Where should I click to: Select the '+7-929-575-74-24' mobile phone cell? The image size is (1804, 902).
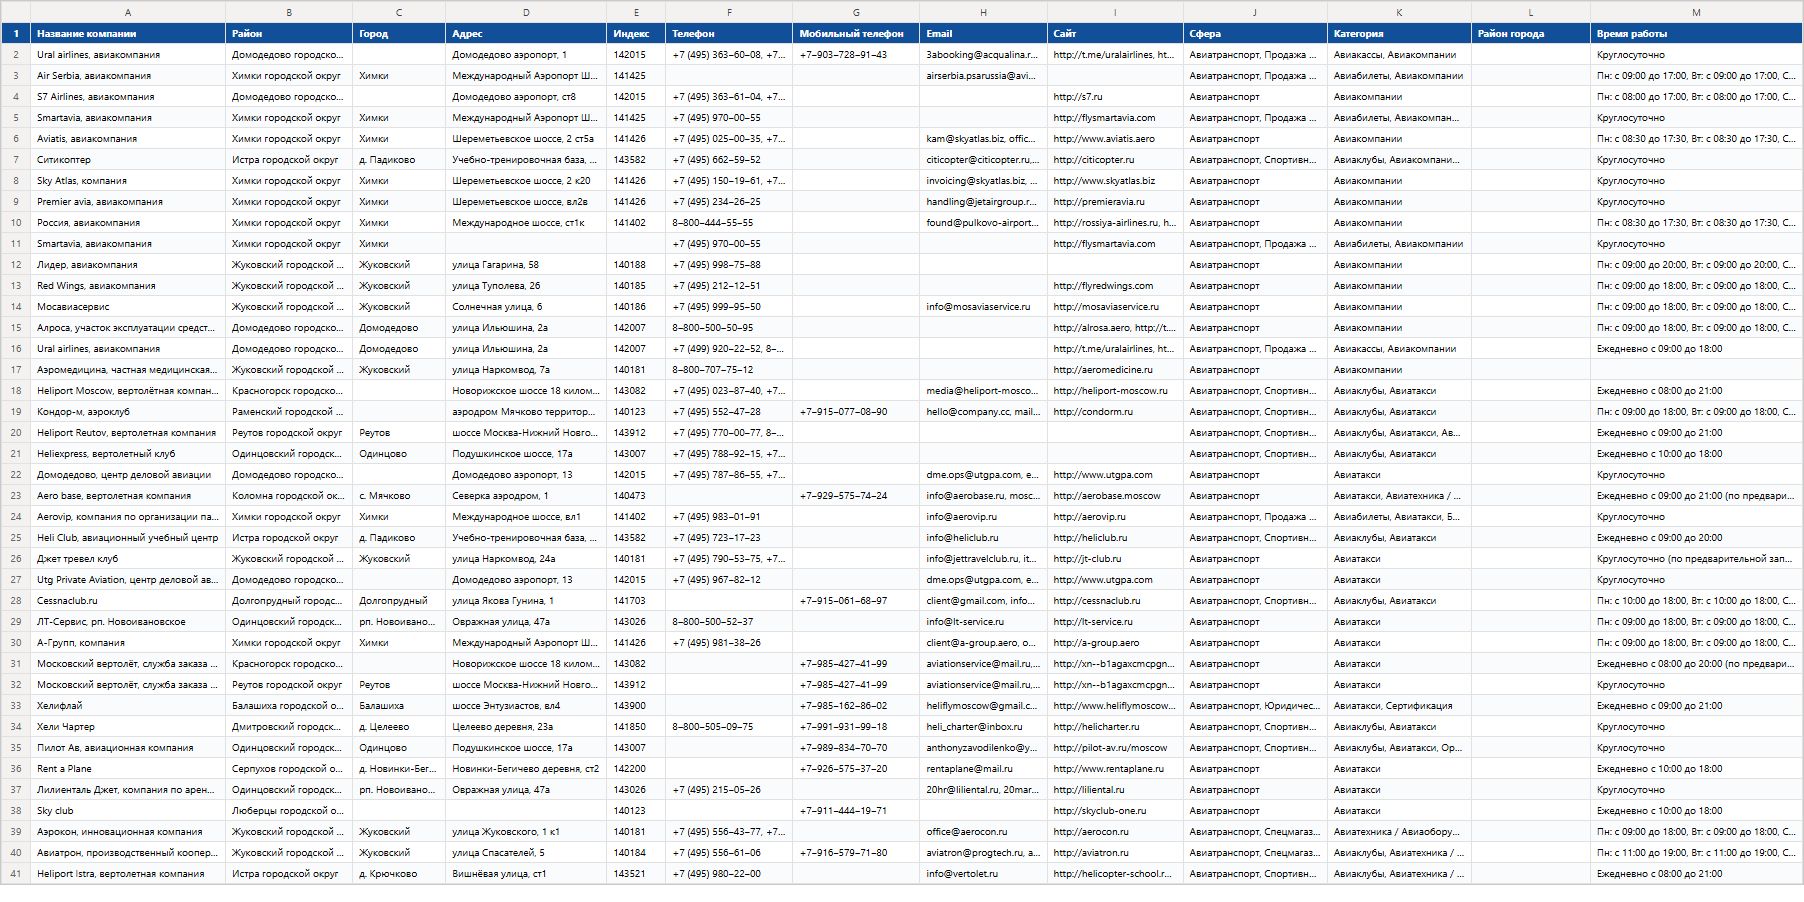856,496
